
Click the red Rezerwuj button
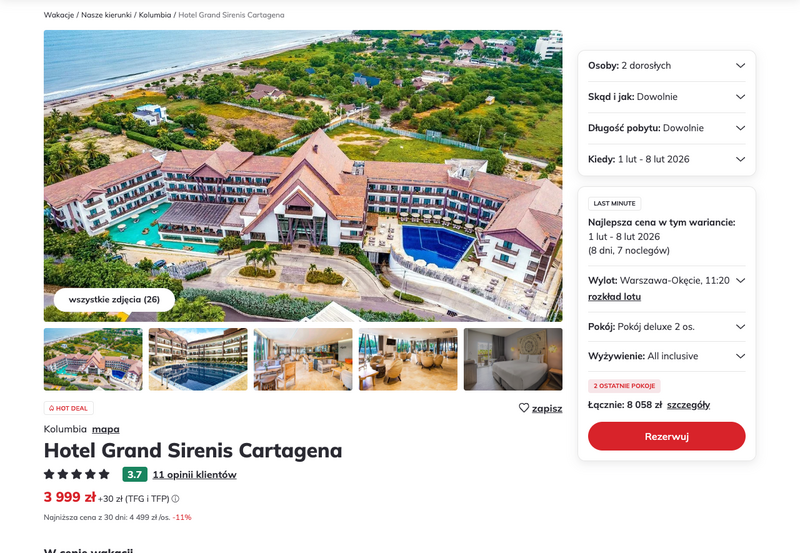pyautogui.click(x=666, y=436)
